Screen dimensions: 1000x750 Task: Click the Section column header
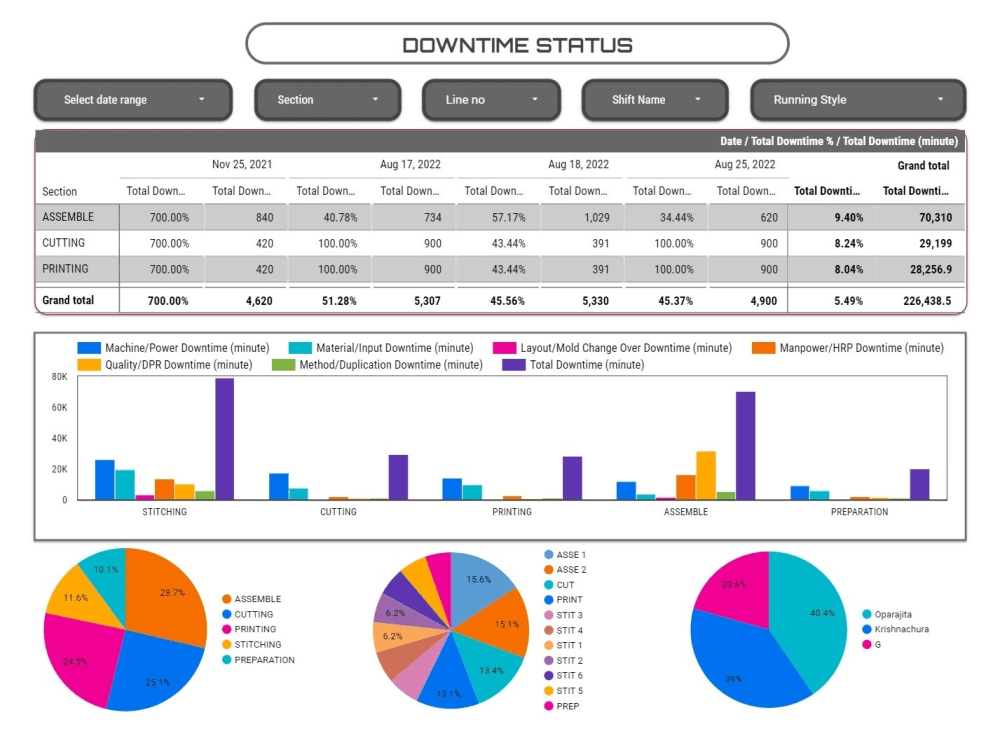(59, 191)
